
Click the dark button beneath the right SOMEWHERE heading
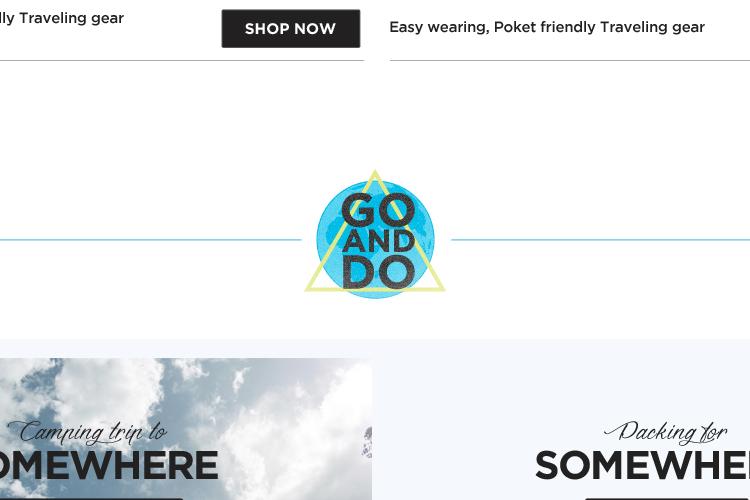pyautogui.click(x=667, y=499)
